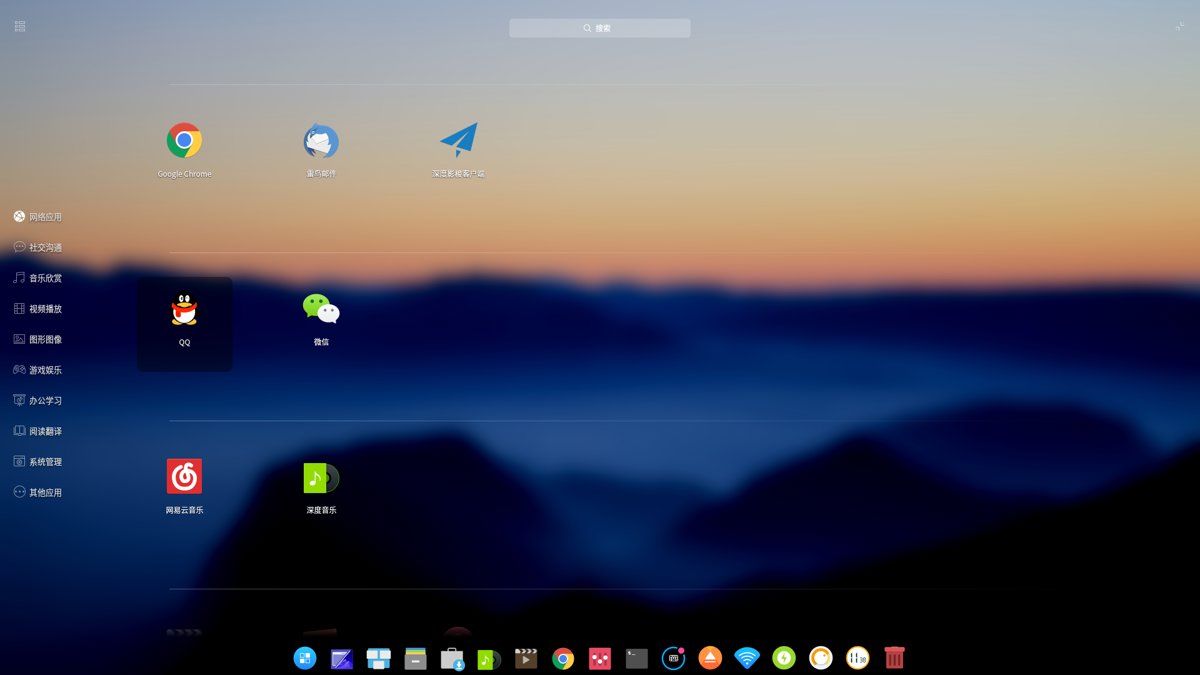Screen dimensions: 1200x675
Task: Click show desktop icon in dock
Action: [342, 658]
